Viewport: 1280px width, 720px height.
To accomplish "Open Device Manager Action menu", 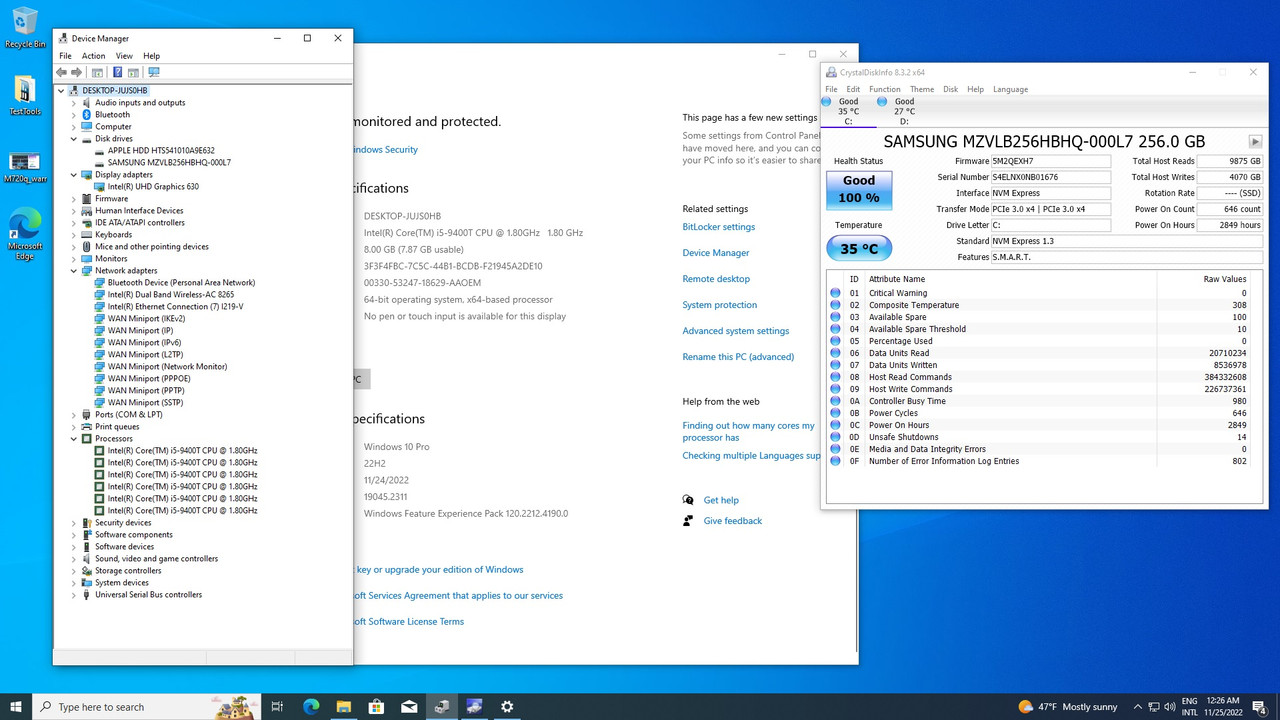I will [x=93, y=56].
